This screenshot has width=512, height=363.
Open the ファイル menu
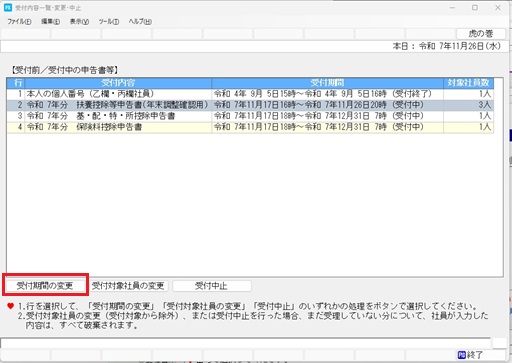pyautogui.click(x=19, y=22)
